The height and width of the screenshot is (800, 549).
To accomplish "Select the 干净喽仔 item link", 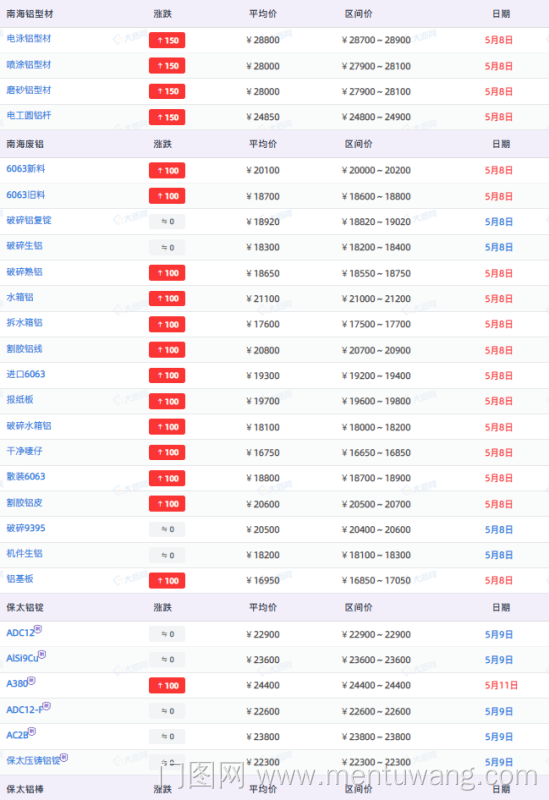I will (24, 451).
